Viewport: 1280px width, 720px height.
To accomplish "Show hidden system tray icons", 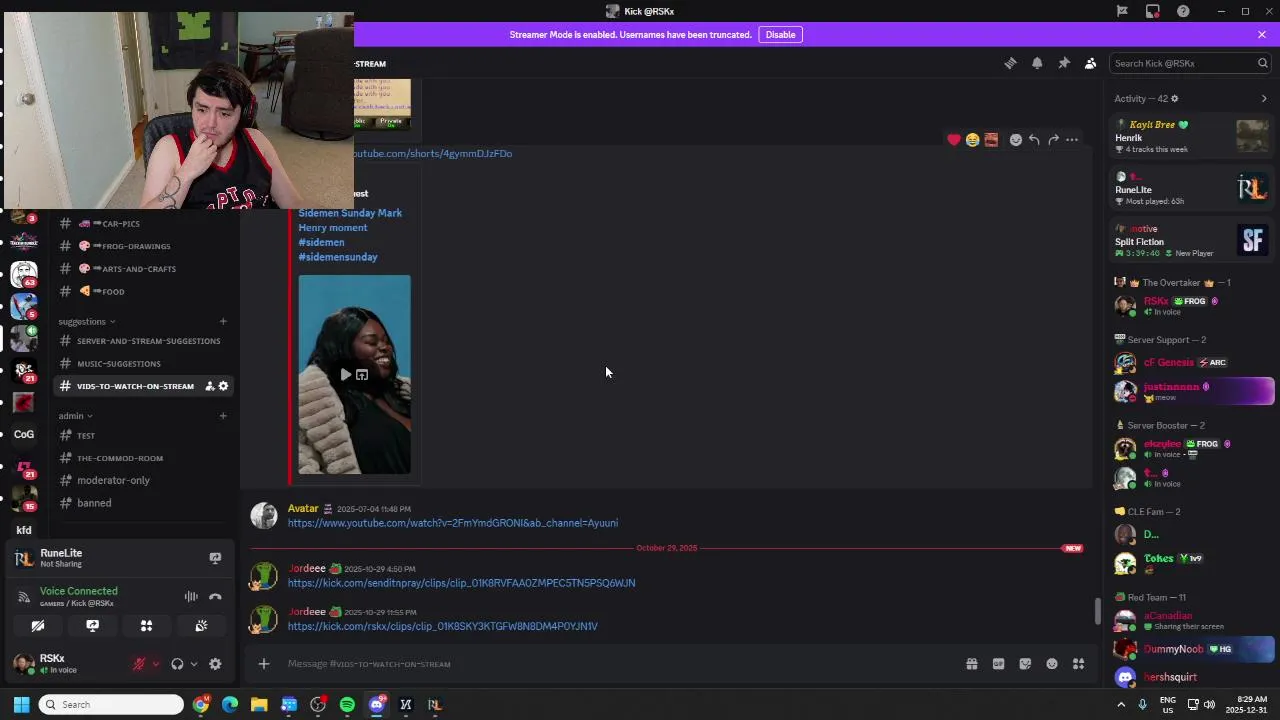I will pyautogui.click(x=1121, y=705).
